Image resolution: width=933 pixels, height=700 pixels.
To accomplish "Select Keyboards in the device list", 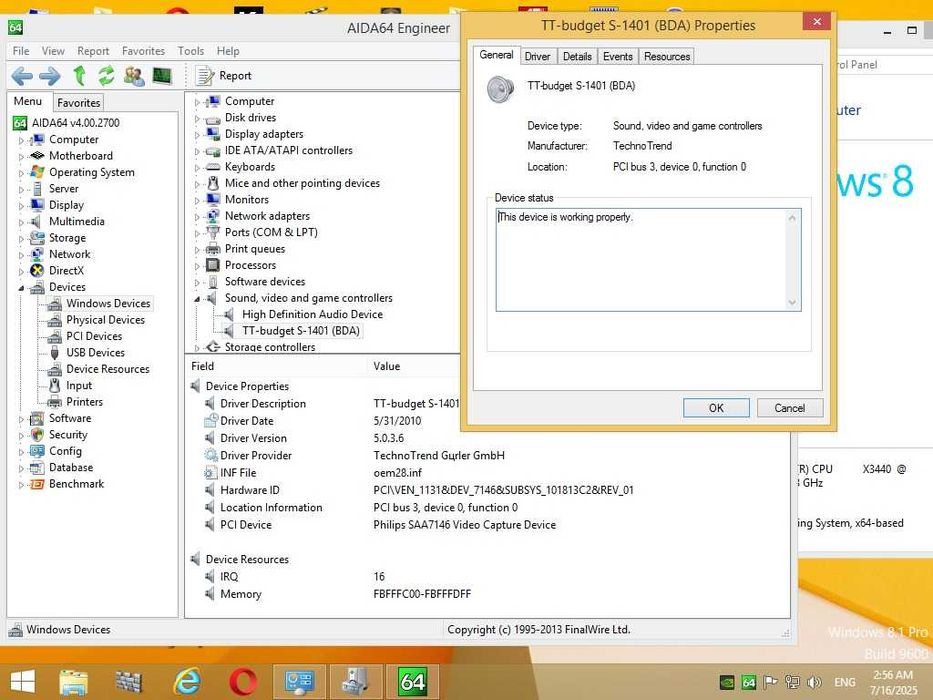I will 250,167.
